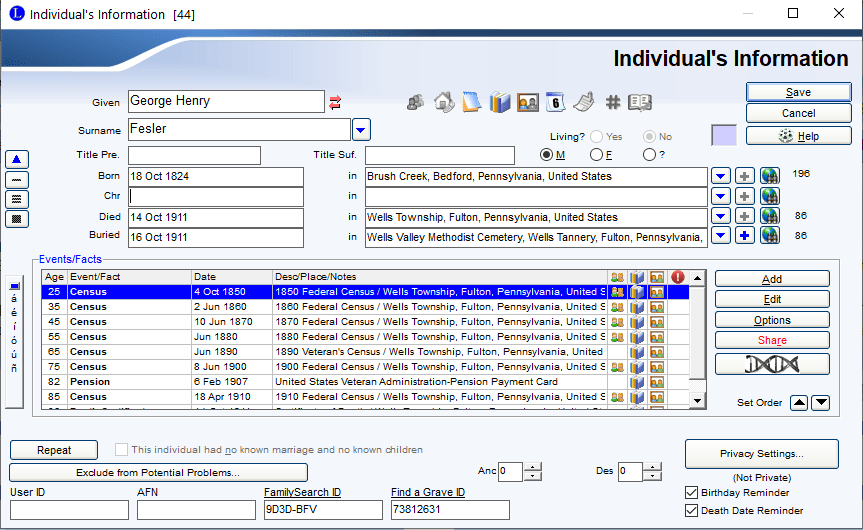The height and width of the screenshot is (530, 863).
Task: Click the blue plus icon on Buried row
Action: click(745, 237)
